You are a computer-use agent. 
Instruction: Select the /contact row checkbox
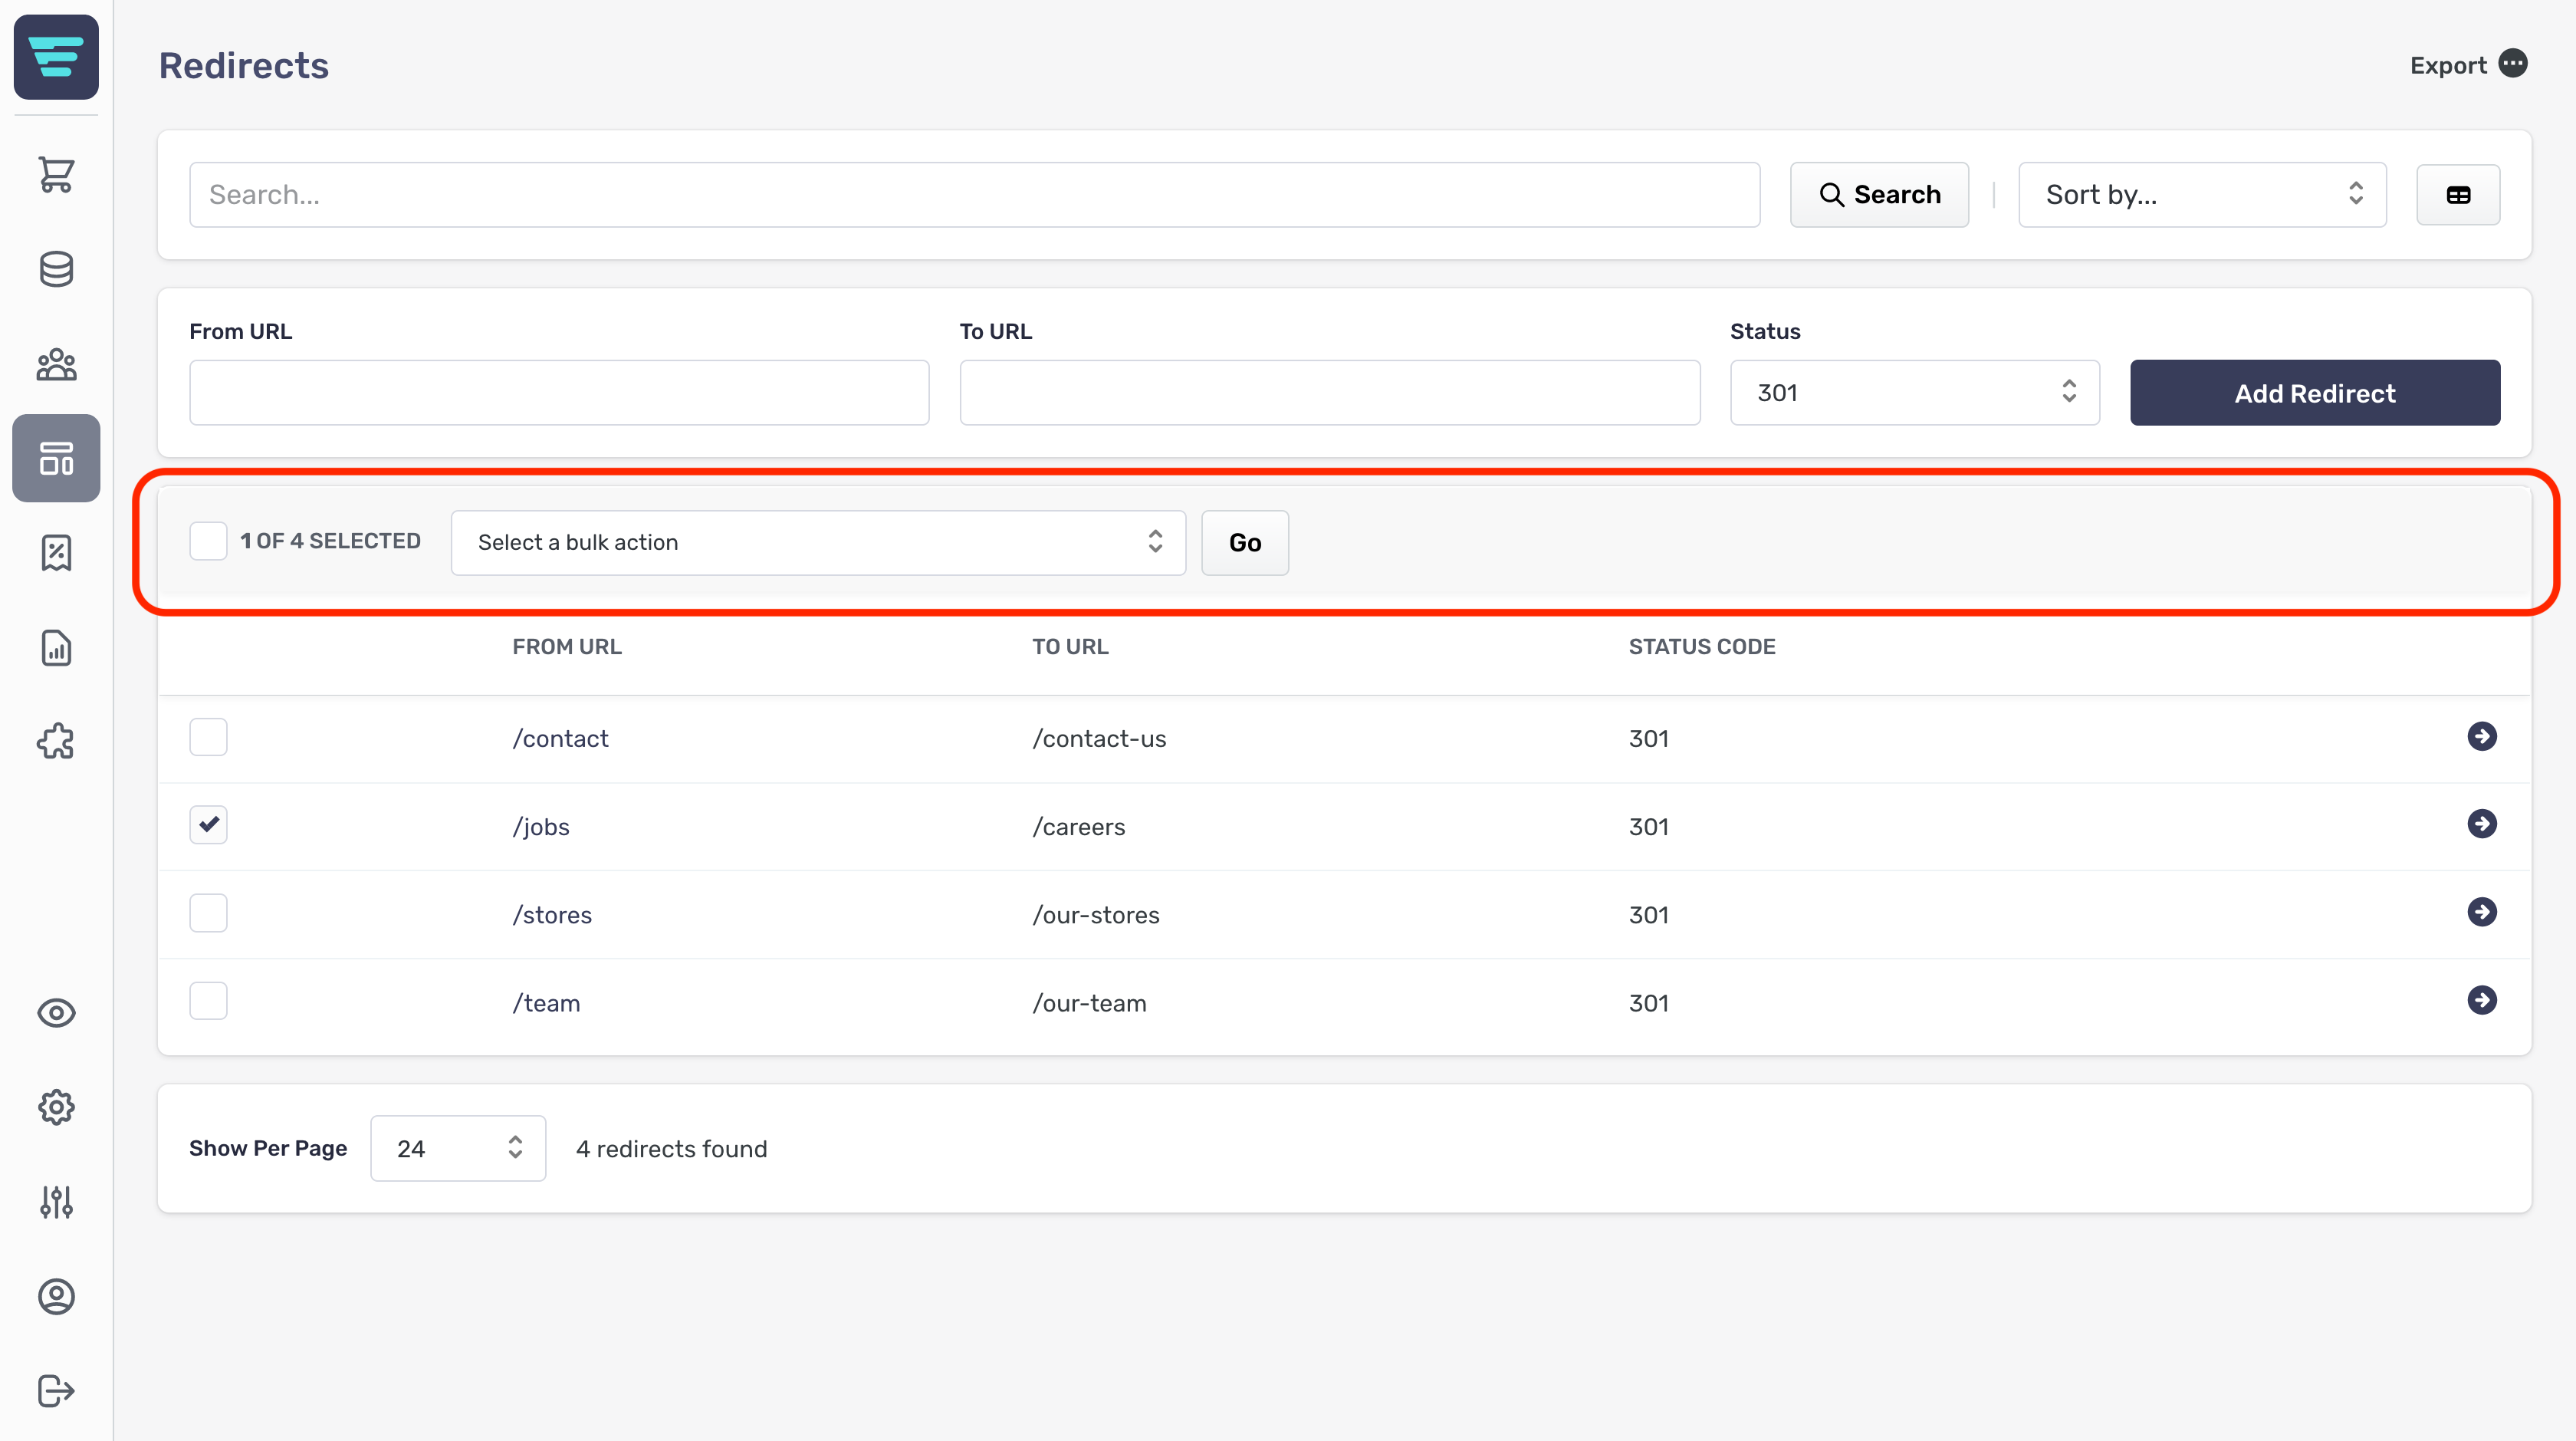208,737
